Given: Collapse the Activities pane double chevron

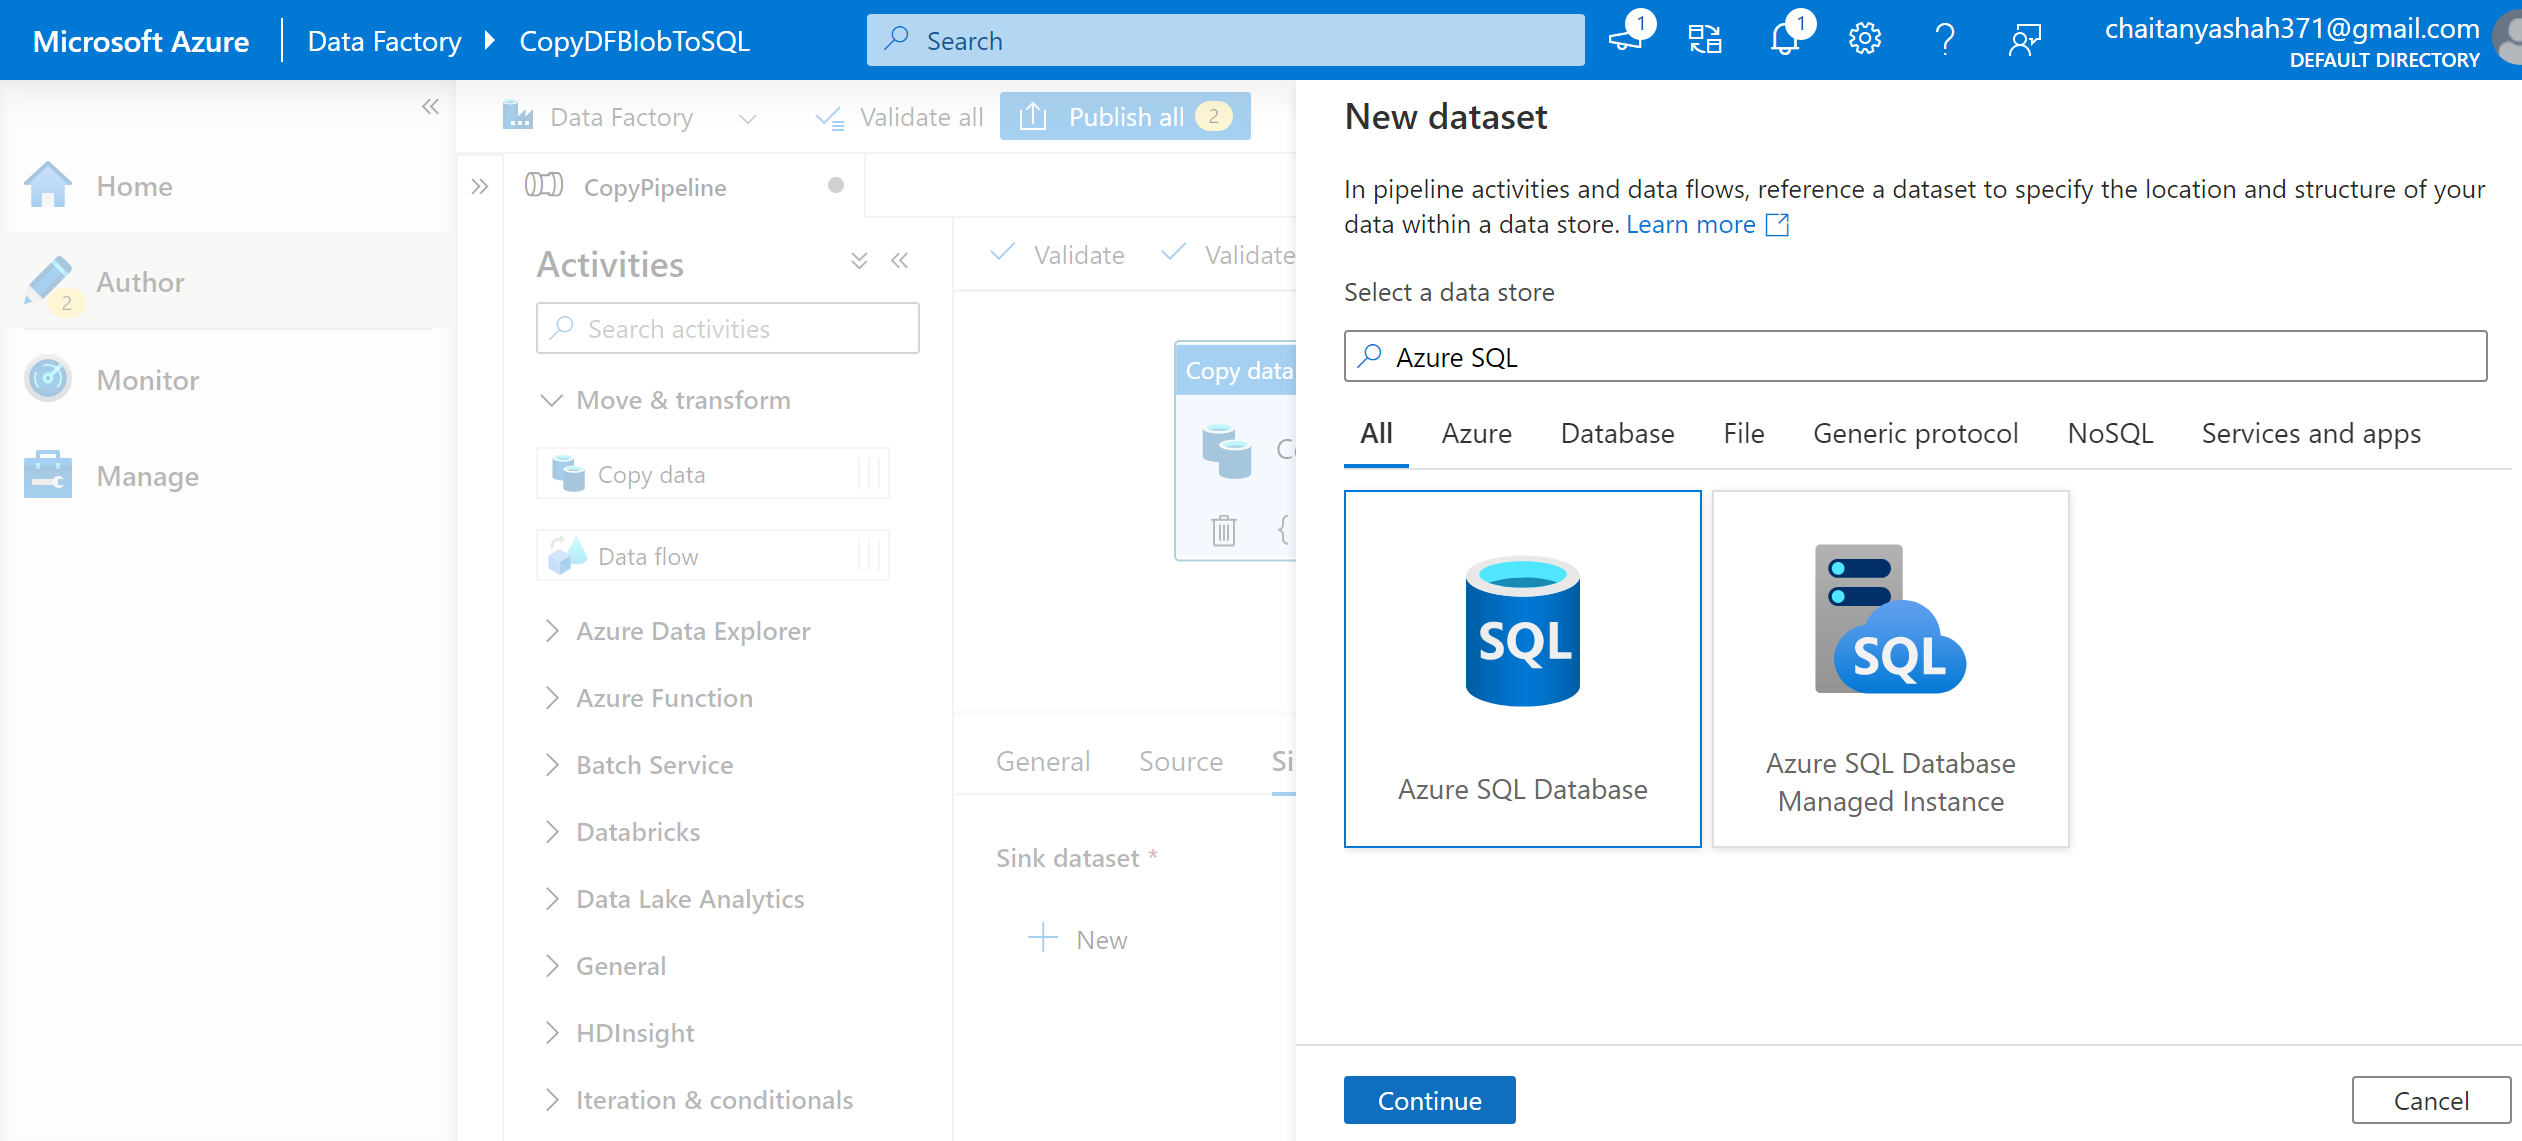Looking at the screenshot, I should click(x=899, y=261).
